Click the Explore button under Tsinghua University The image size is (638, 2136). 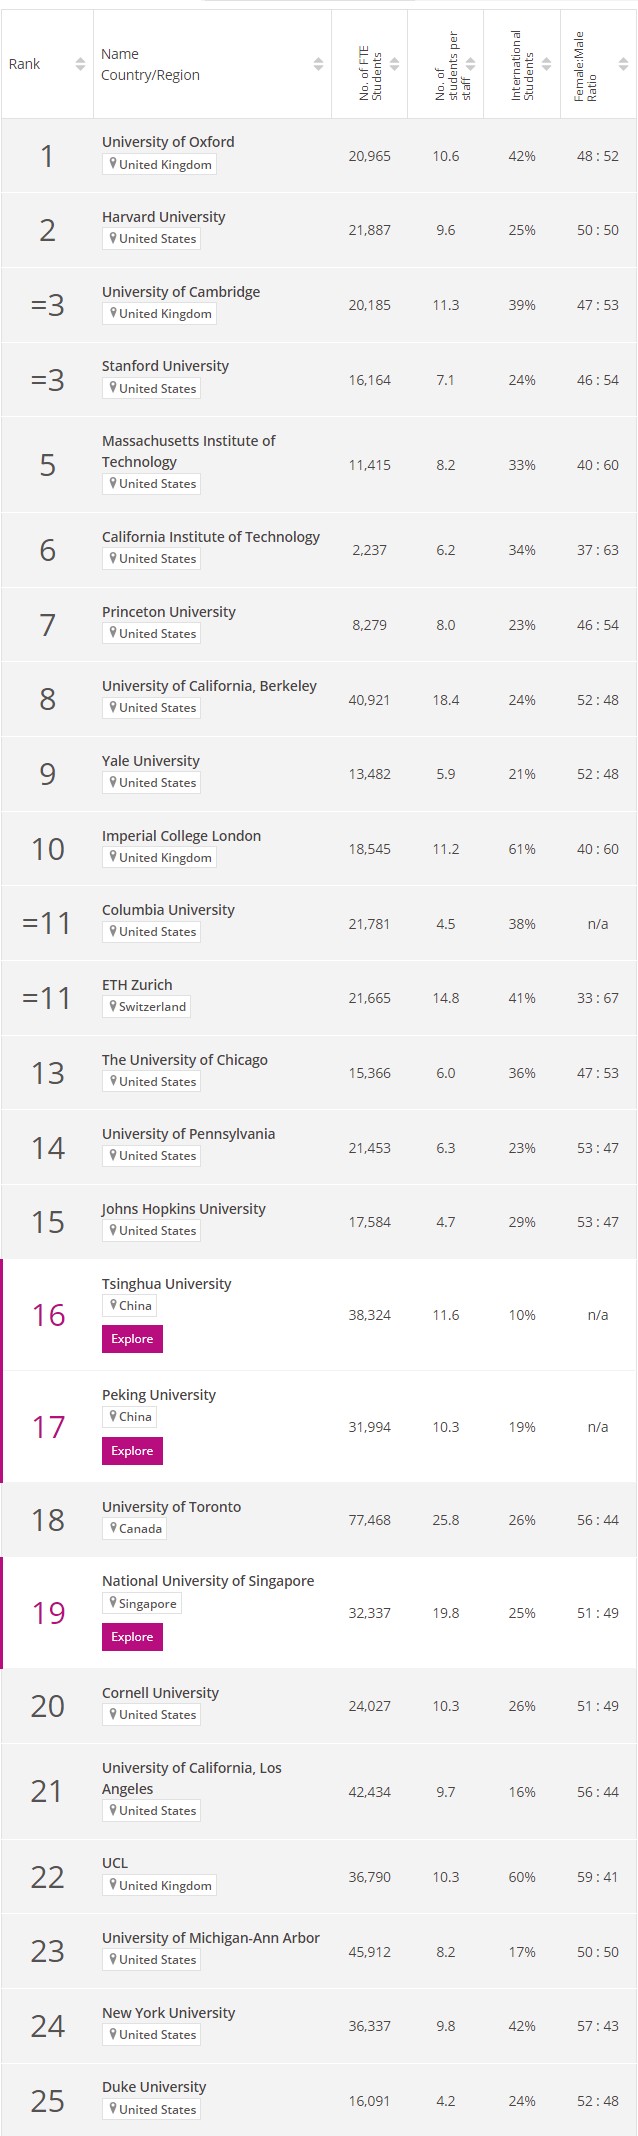(x=132, y=1339)
